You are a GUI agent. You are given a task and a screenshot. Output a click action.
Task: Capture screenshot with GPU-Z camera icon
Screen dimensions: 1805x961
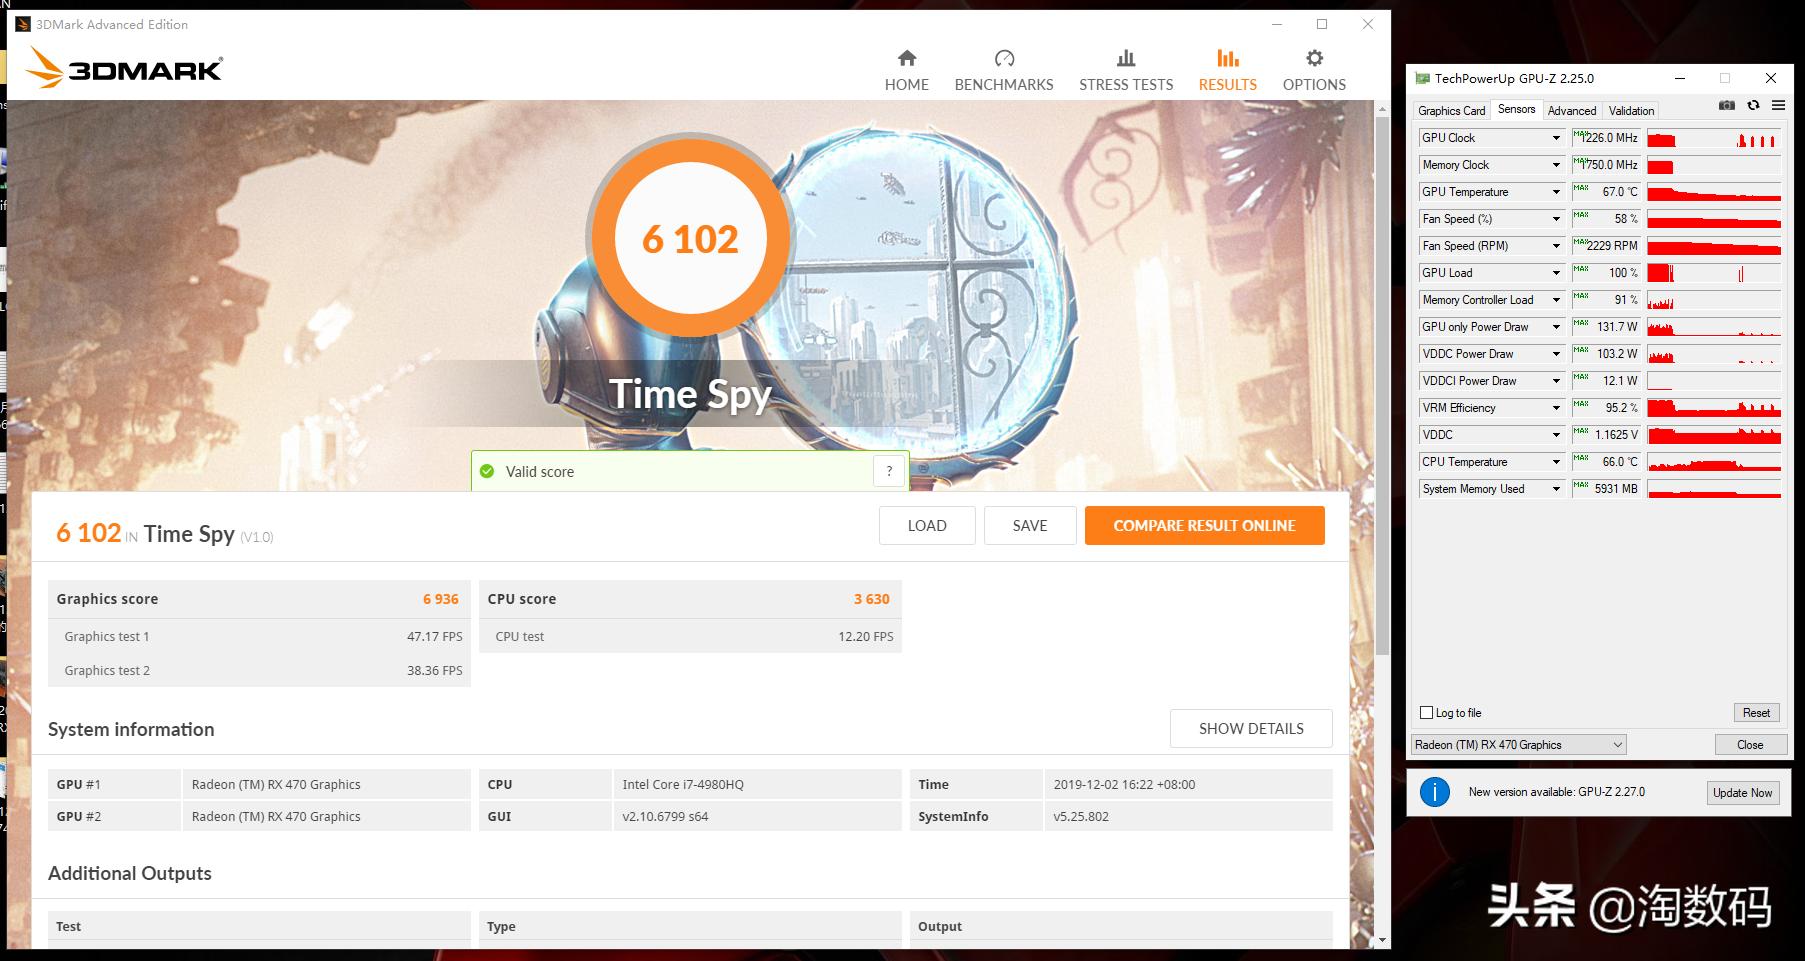(x=1726, y=105)
